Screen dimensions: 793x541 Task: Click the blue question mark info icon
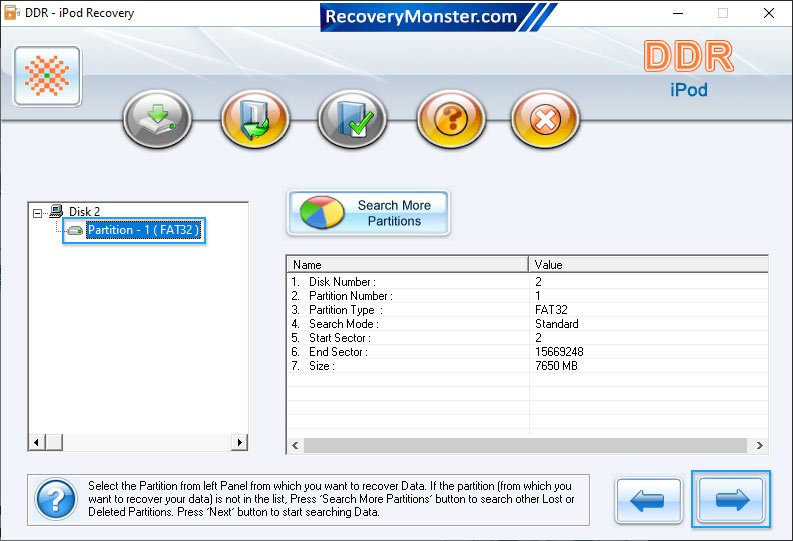[x=56, y=500]
